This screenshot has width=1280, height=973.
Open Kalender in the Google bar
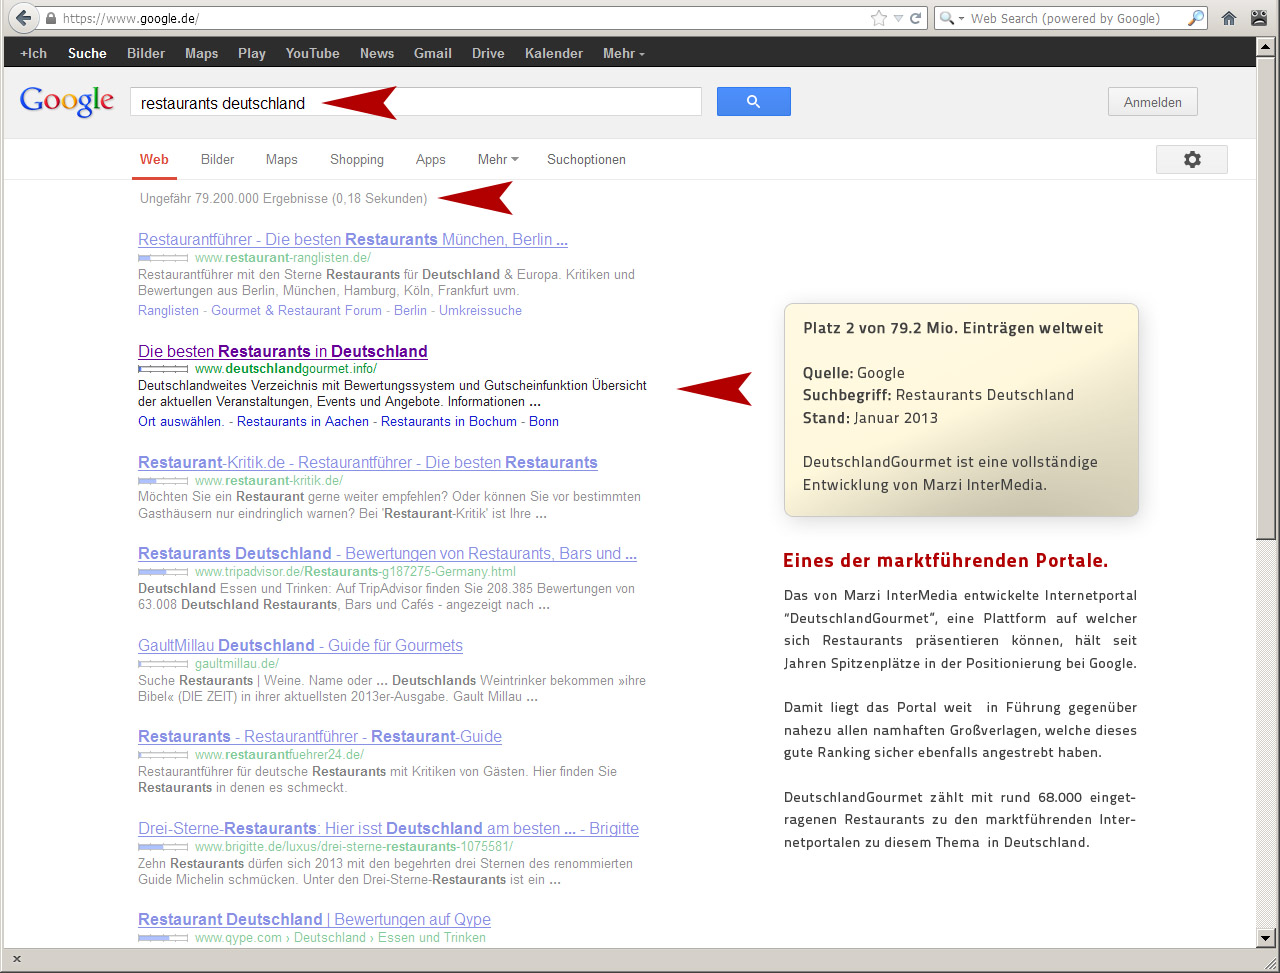coord(554,53)
